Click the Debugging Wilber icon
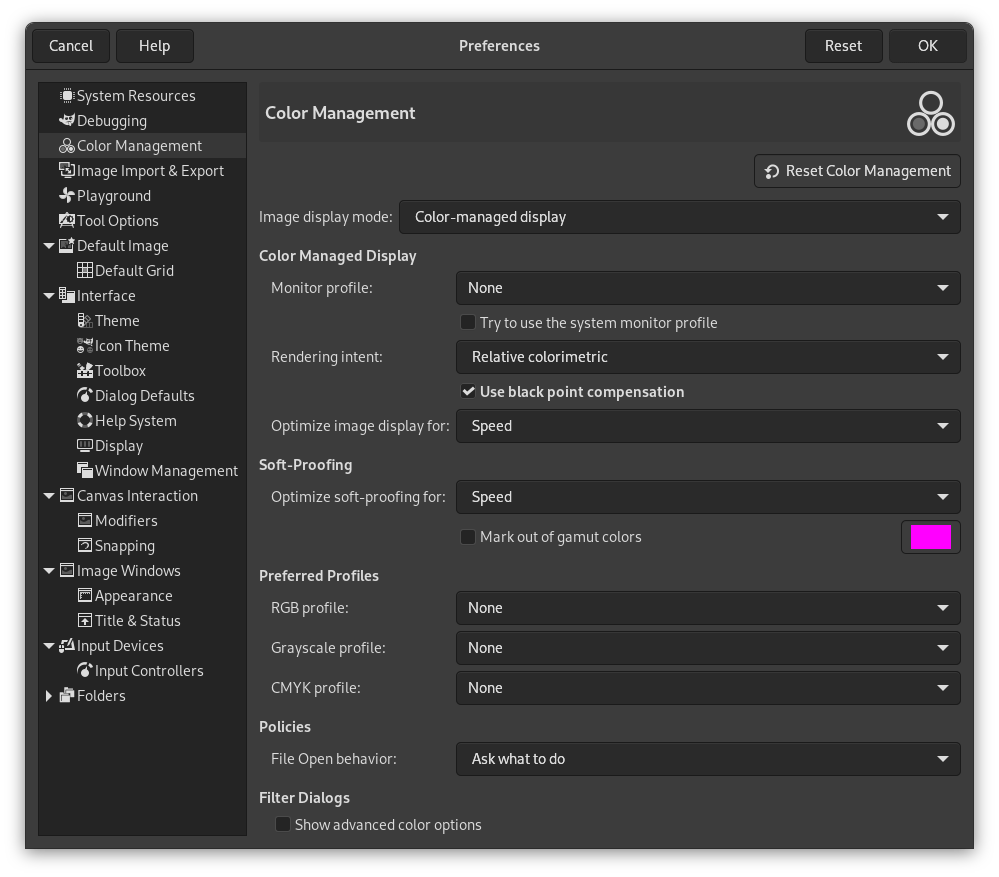The width and height of the screenshot is (999, 877). pos(67,120)
